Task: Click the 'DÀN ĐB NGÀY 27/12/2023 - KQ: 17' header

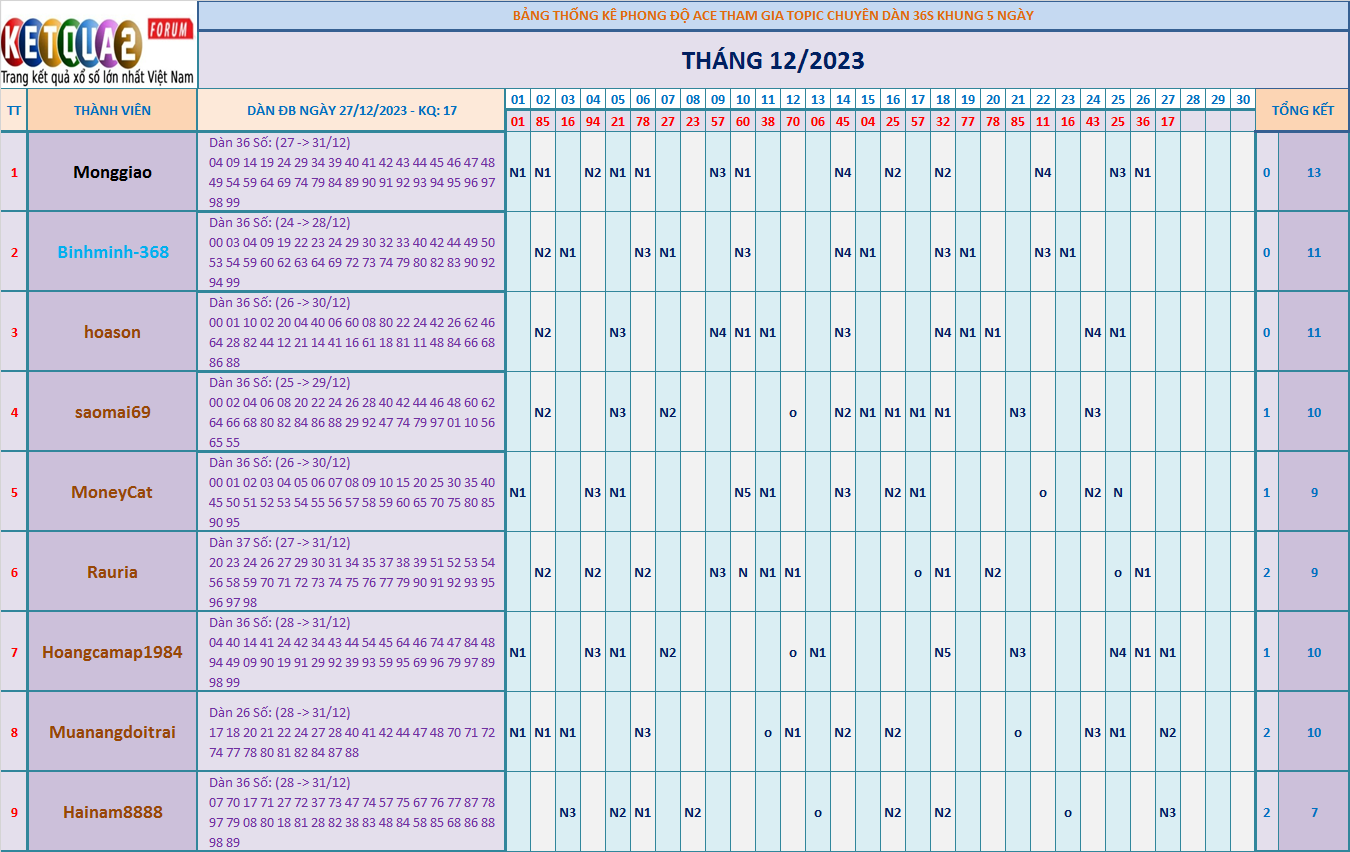Action: (x=351, y=110)
